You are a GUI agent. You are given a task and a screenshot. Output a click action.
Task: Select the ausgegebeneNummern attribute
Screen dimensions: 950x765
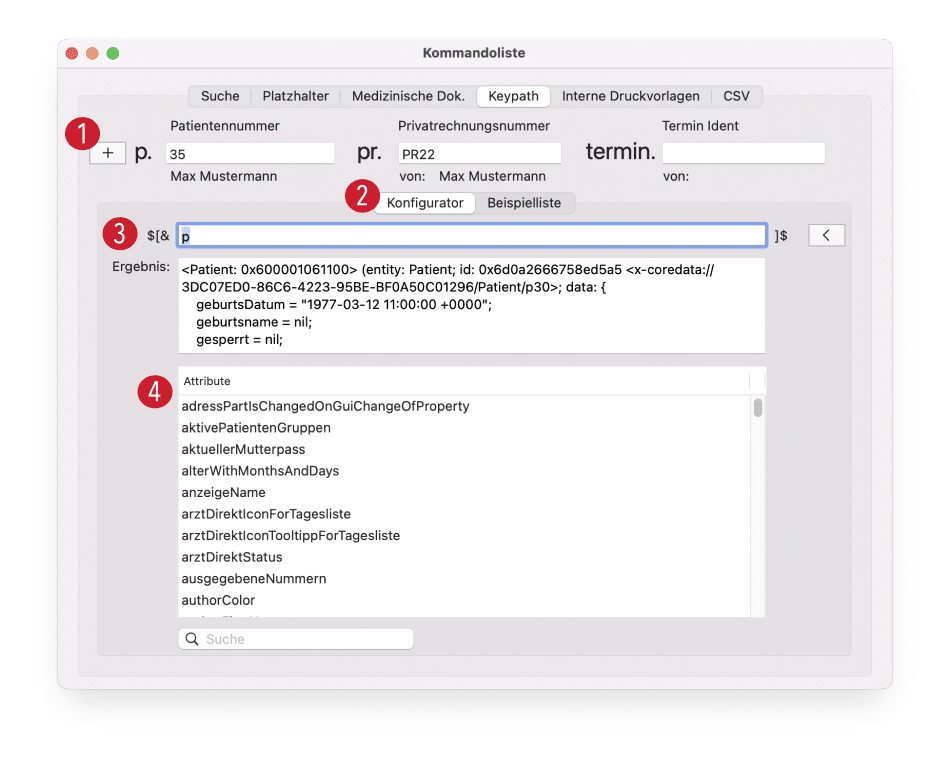464,578
